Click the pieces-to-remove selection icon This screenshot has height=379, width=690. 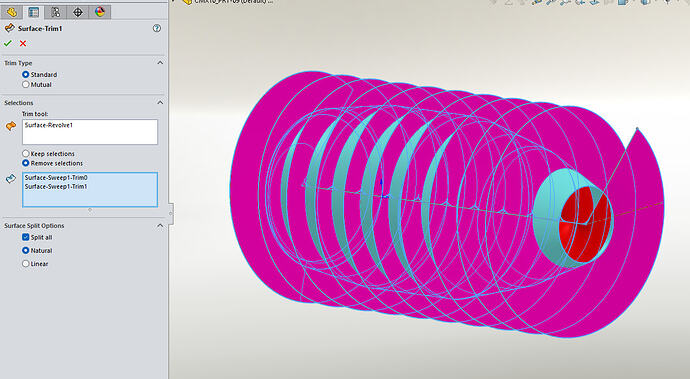pos(11,179)
